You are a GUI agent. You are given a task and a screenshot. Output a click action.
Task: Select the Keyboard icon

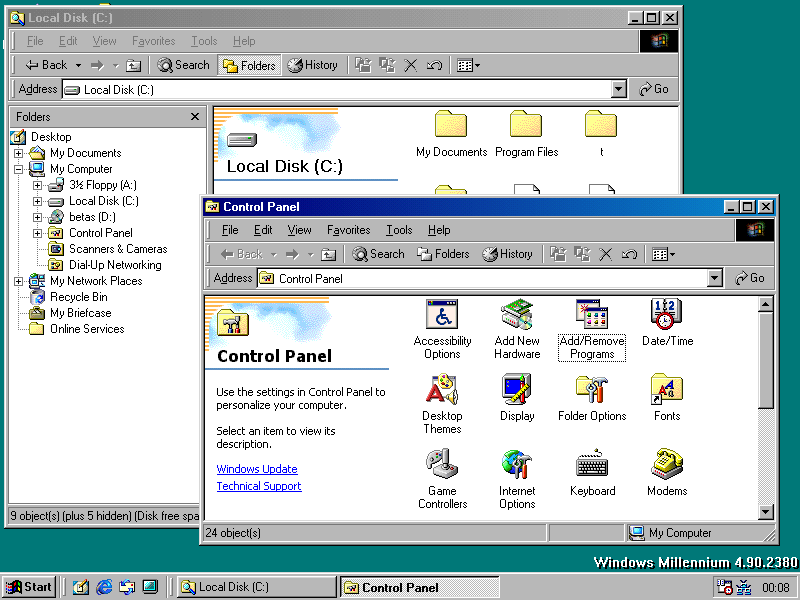point(592,473)
